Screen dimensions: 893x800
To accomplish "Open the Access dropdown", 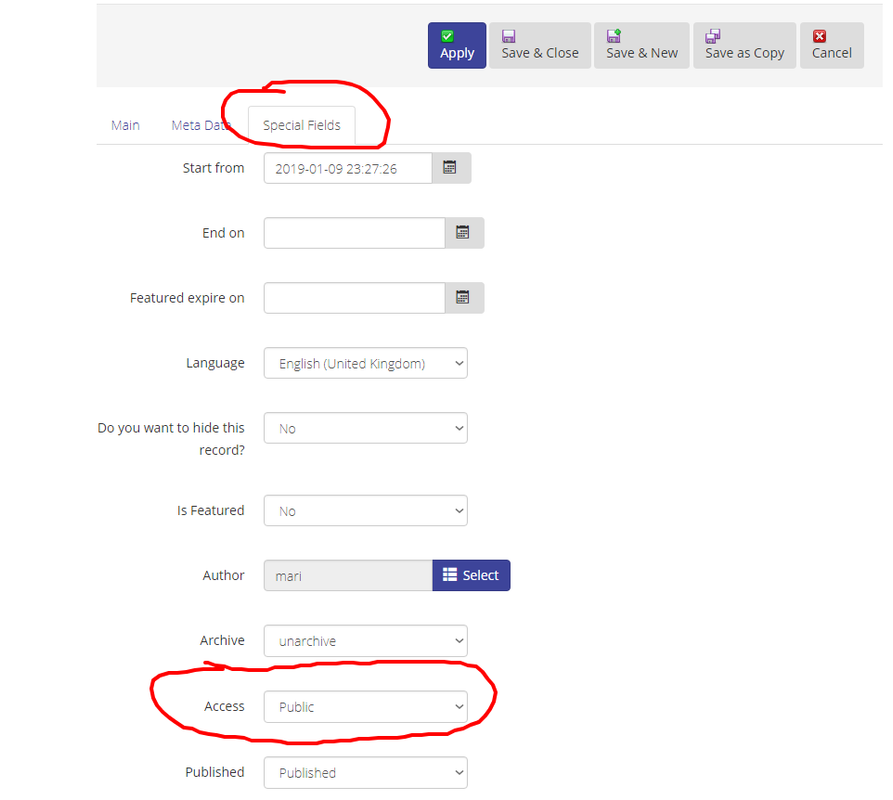I will [x=366, y=707].
